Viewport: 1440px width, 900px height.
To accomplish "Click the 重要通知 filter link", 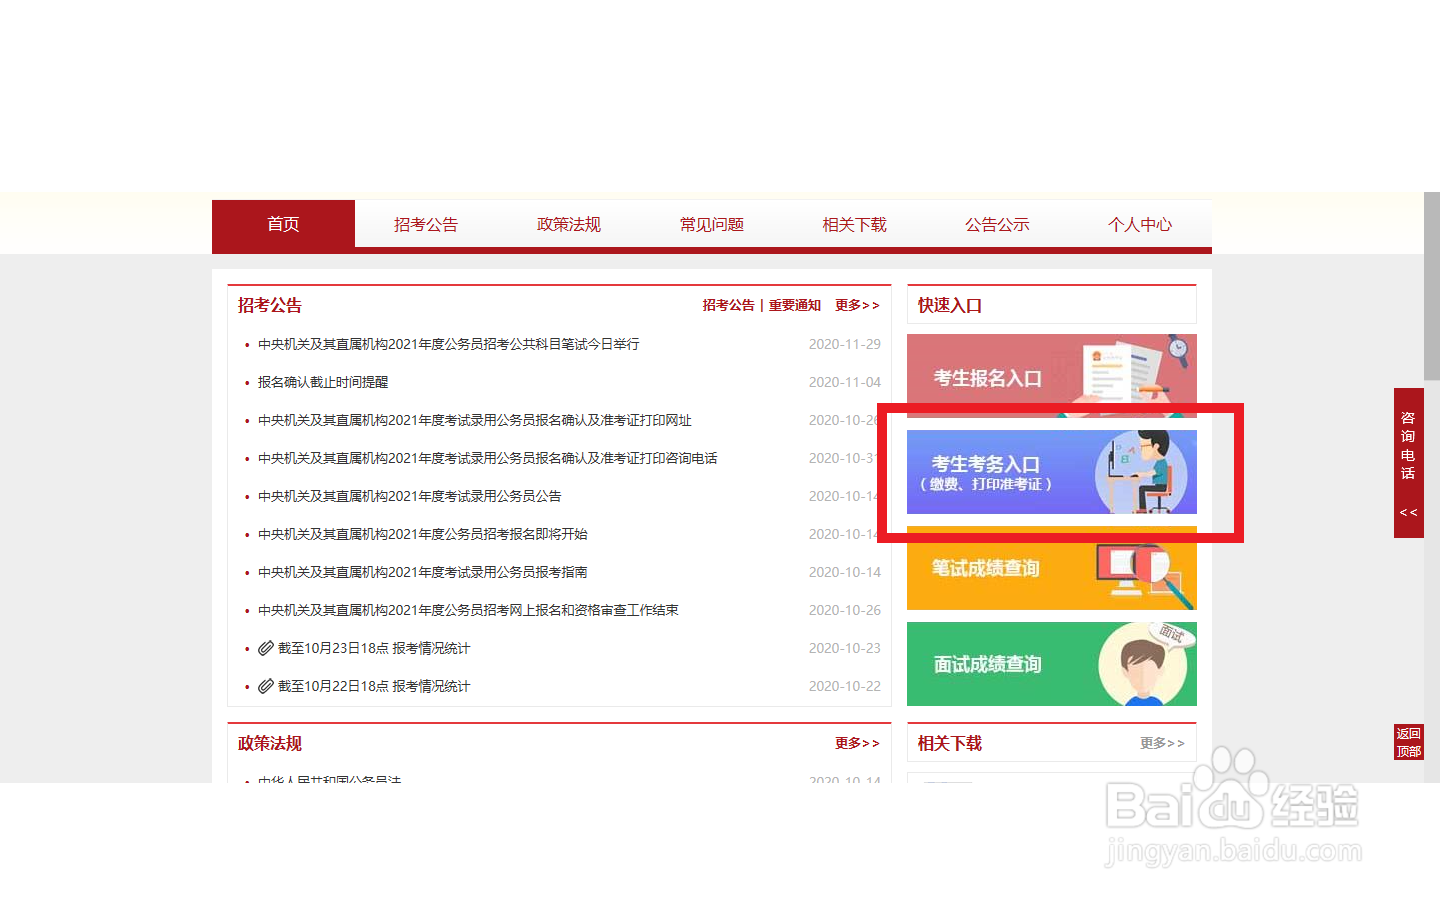I will pos(794,305).
